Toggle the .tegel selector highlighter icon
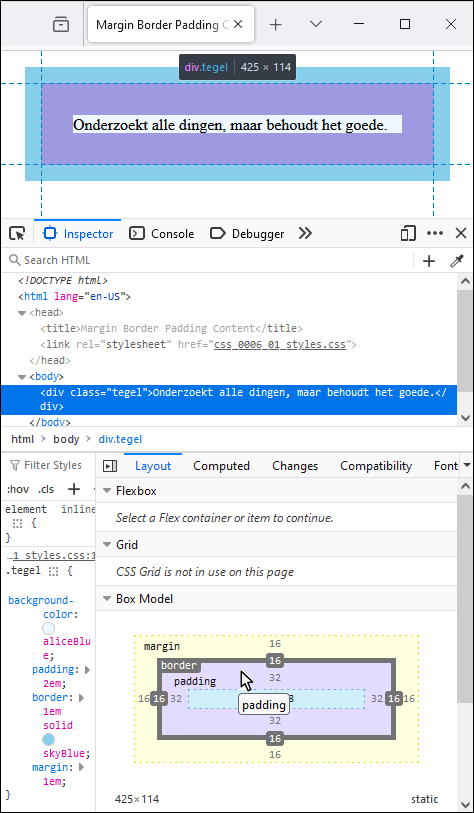The height and width of the screenshot is (813, 474). (x=53, y=572)
